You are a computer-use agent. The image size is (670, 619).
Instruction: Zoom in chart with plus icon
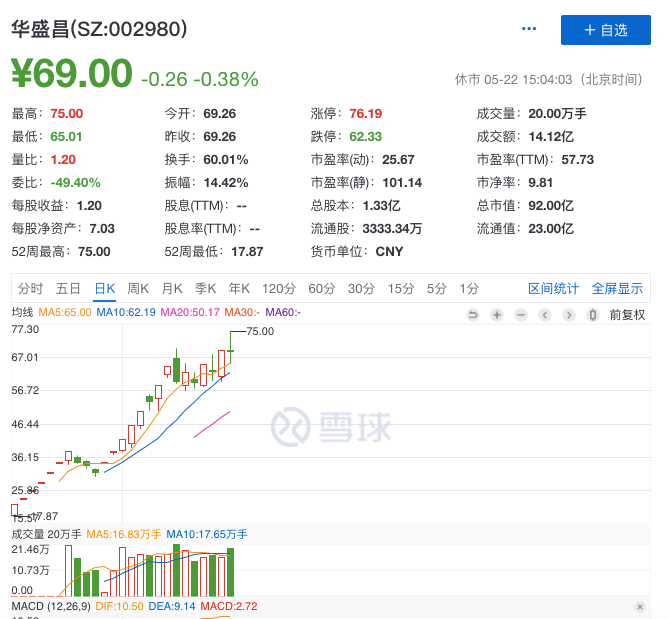click(497, 315)
